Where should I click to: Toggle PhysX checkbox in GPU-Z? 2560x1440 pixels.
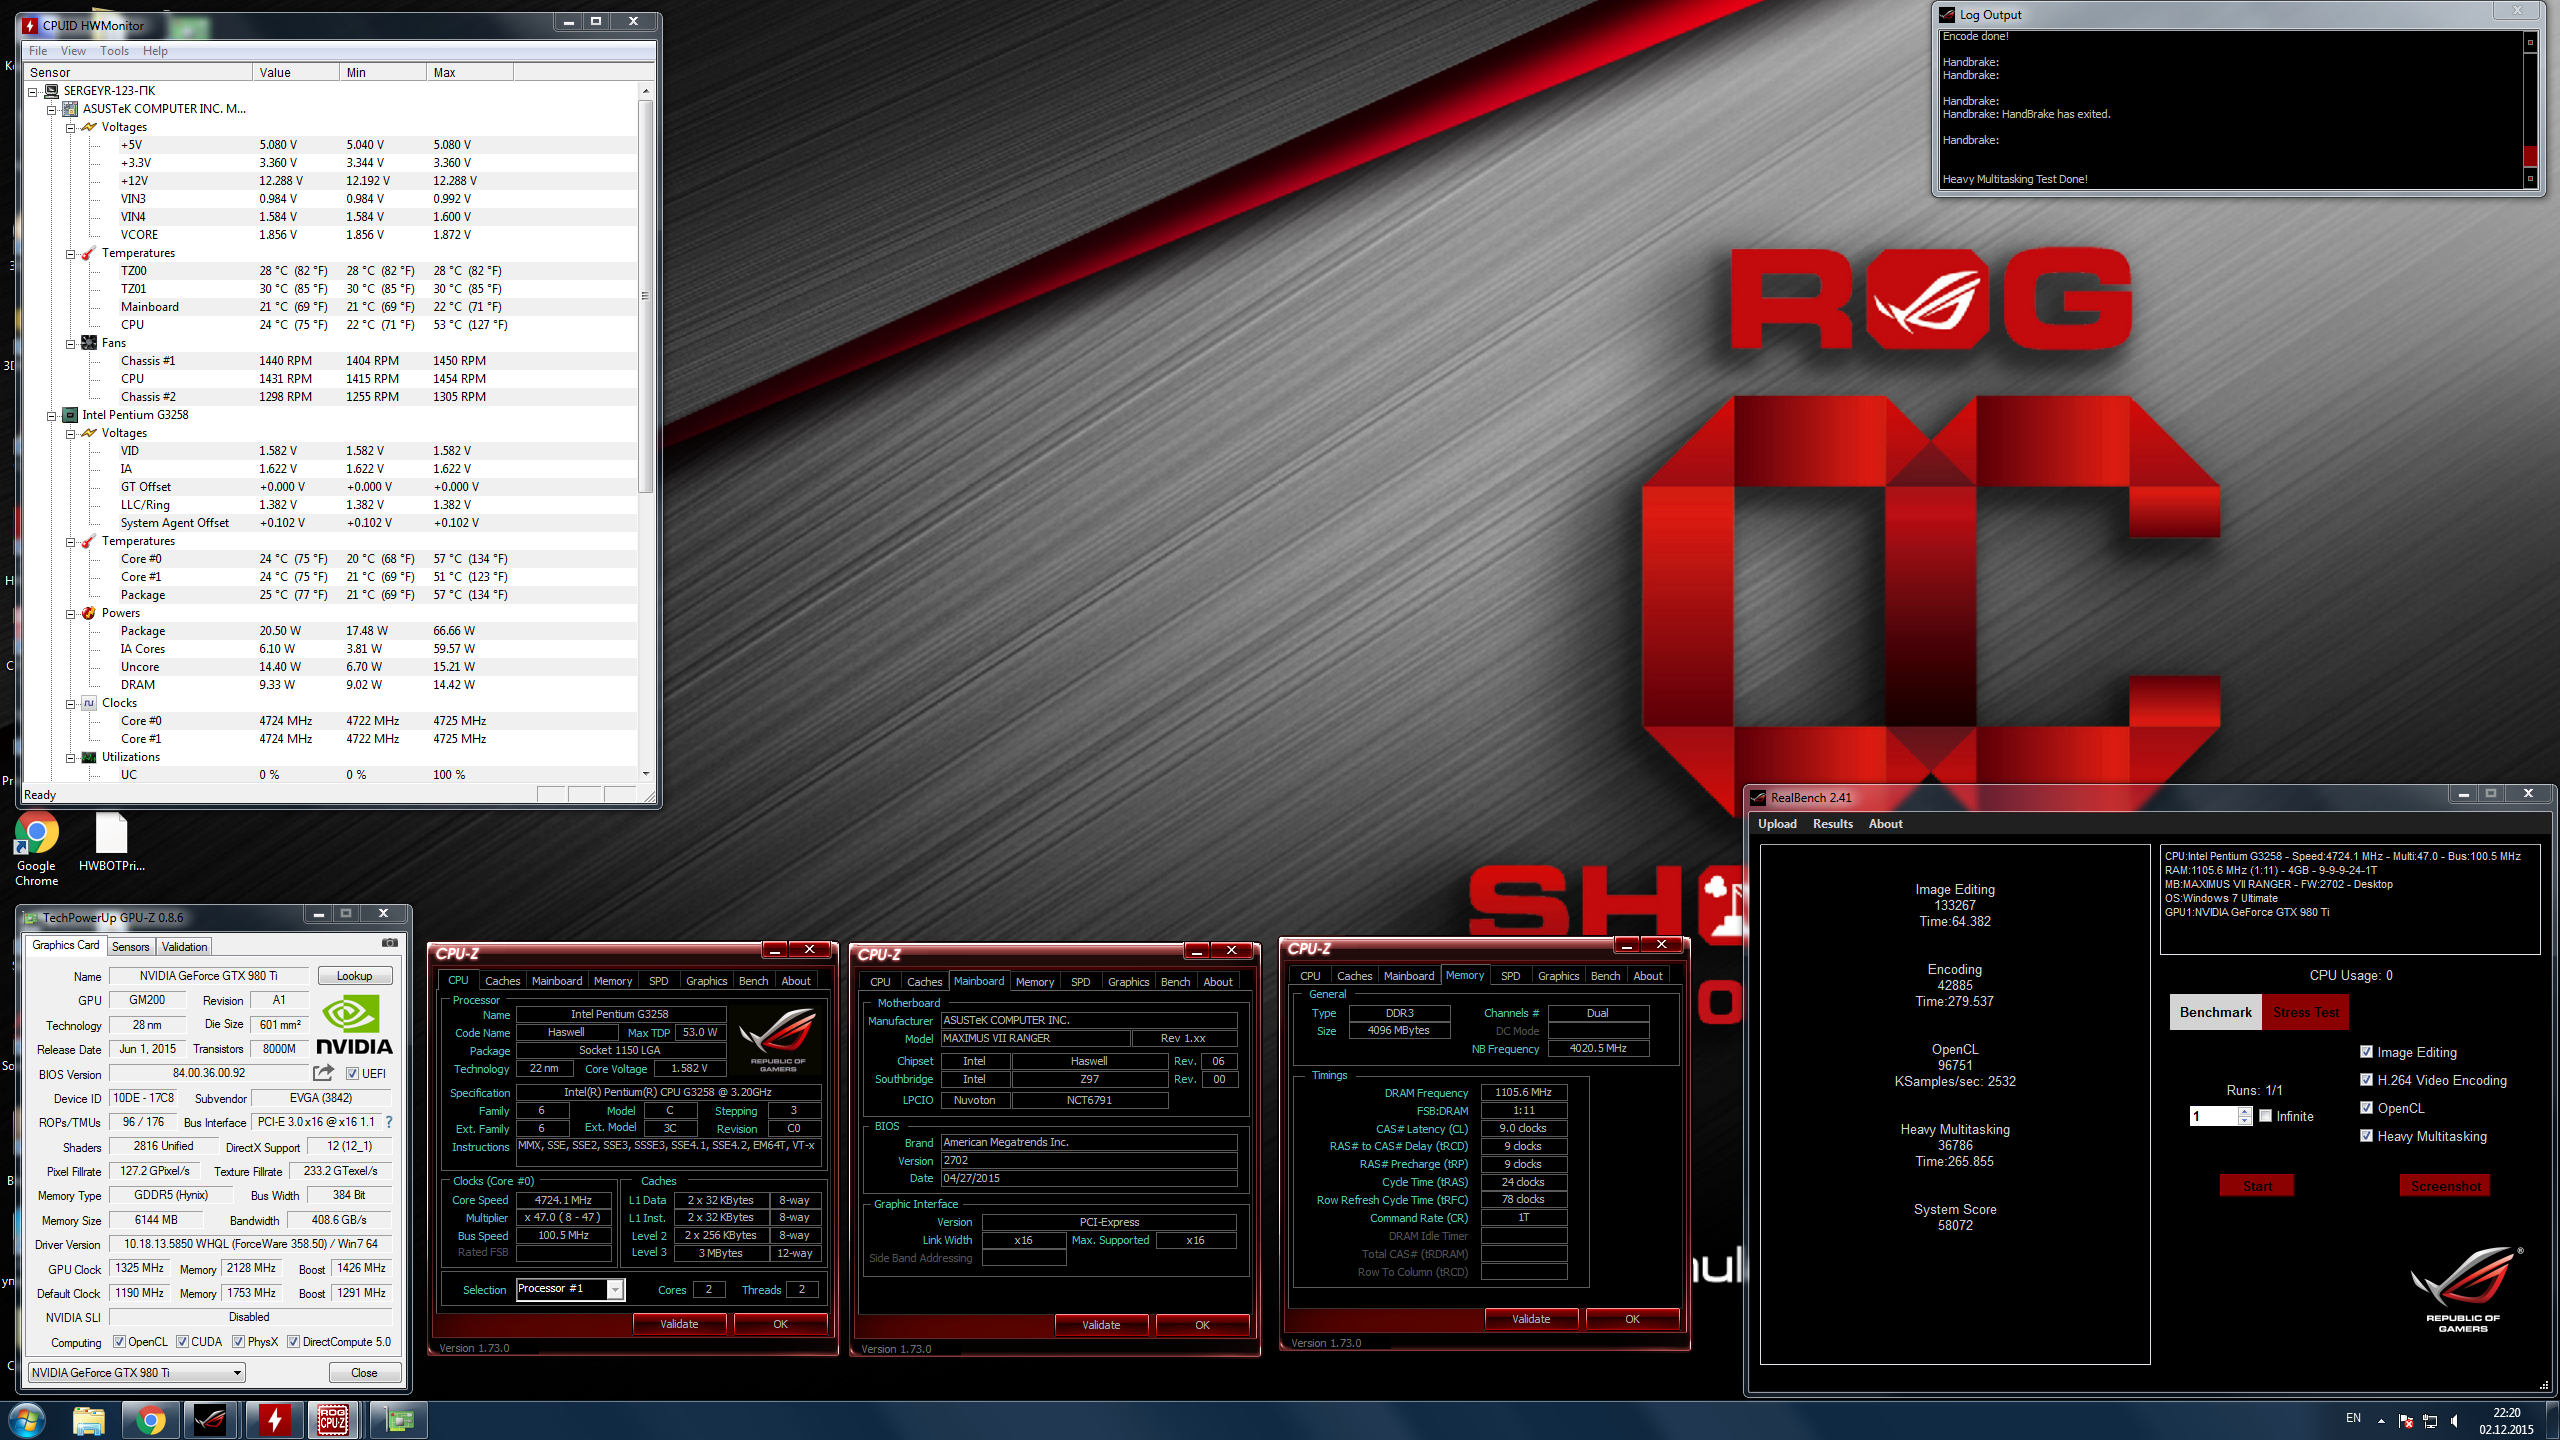[x=238, y=1342]
